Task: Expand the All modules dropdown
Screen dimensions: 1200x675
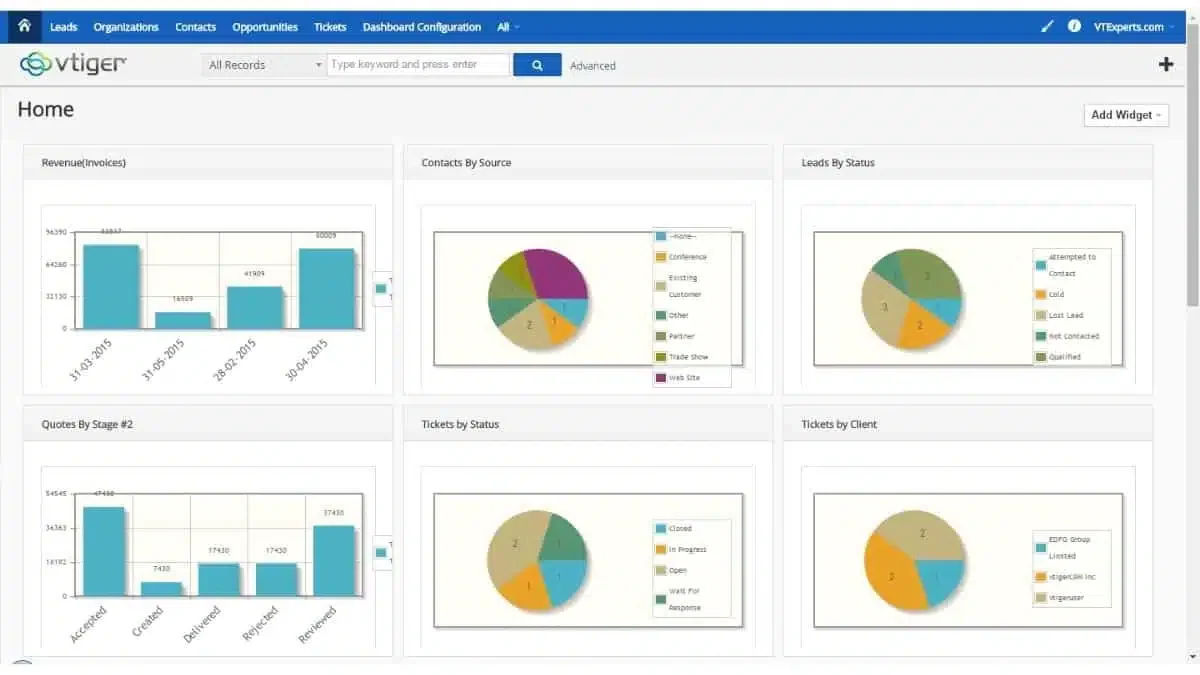Action: coord(508,27)
